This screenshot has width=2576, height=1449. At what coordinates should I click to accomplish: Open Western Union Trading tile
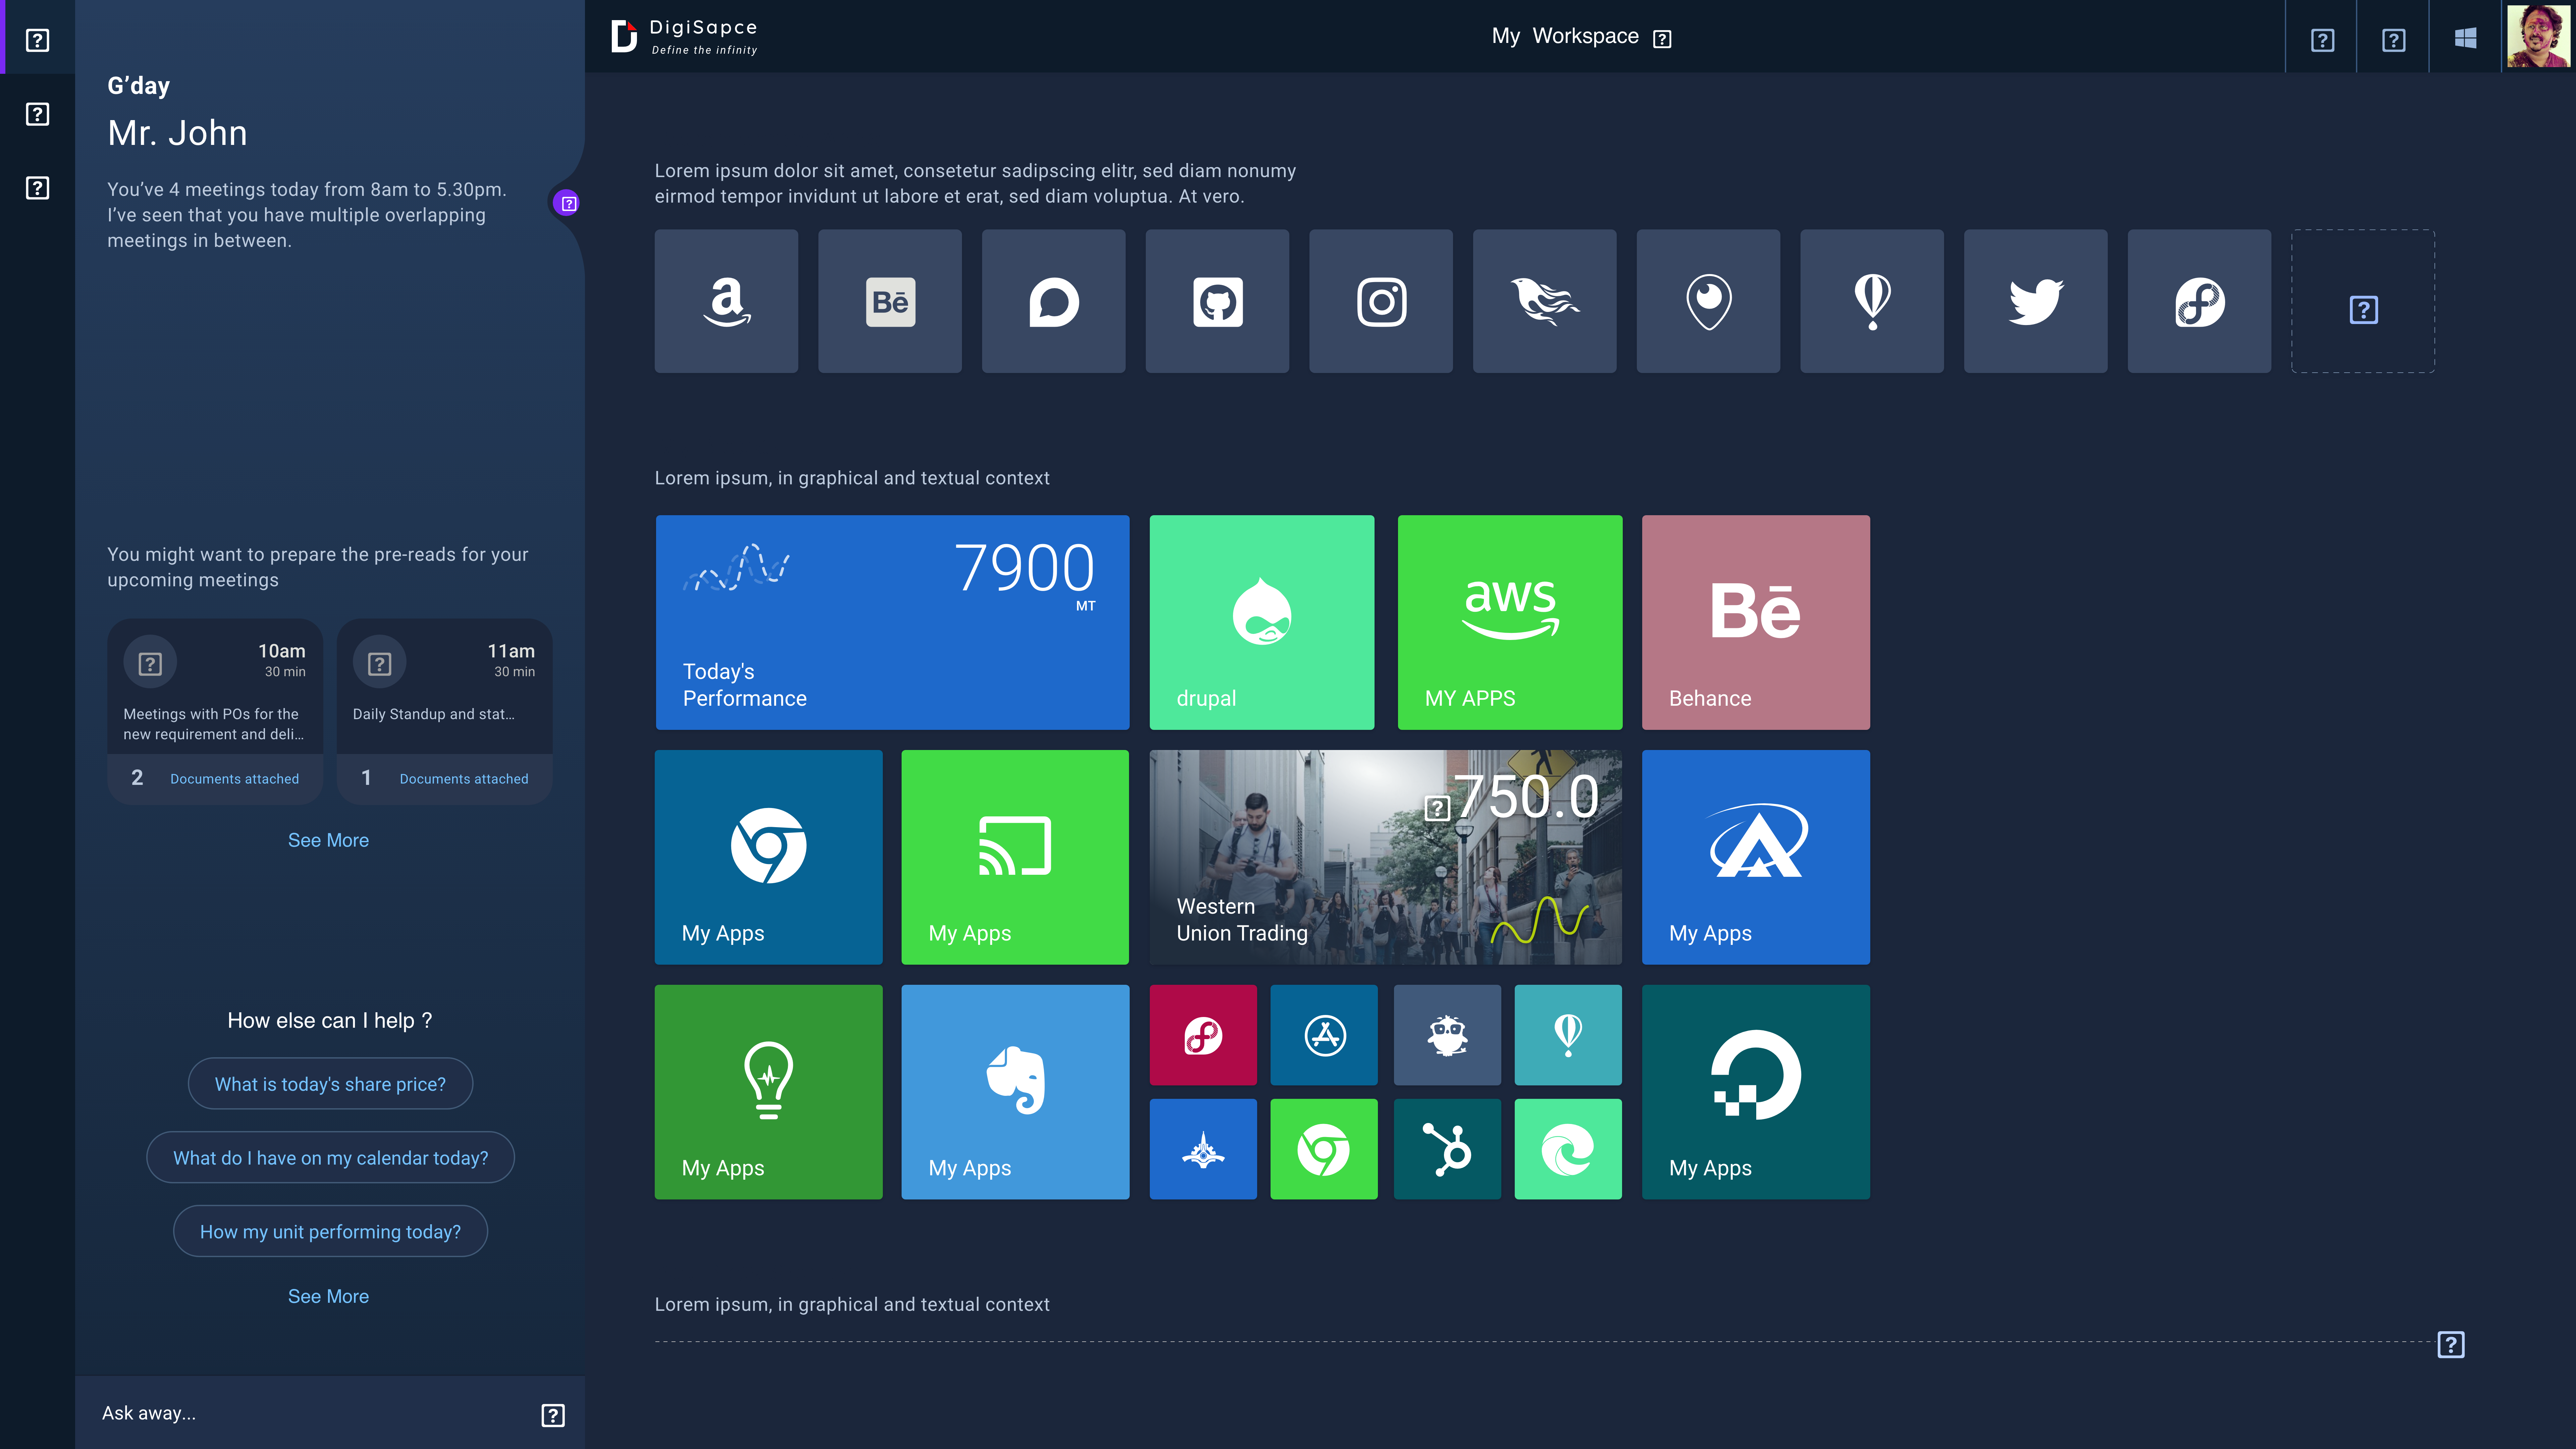(1386, 857)
